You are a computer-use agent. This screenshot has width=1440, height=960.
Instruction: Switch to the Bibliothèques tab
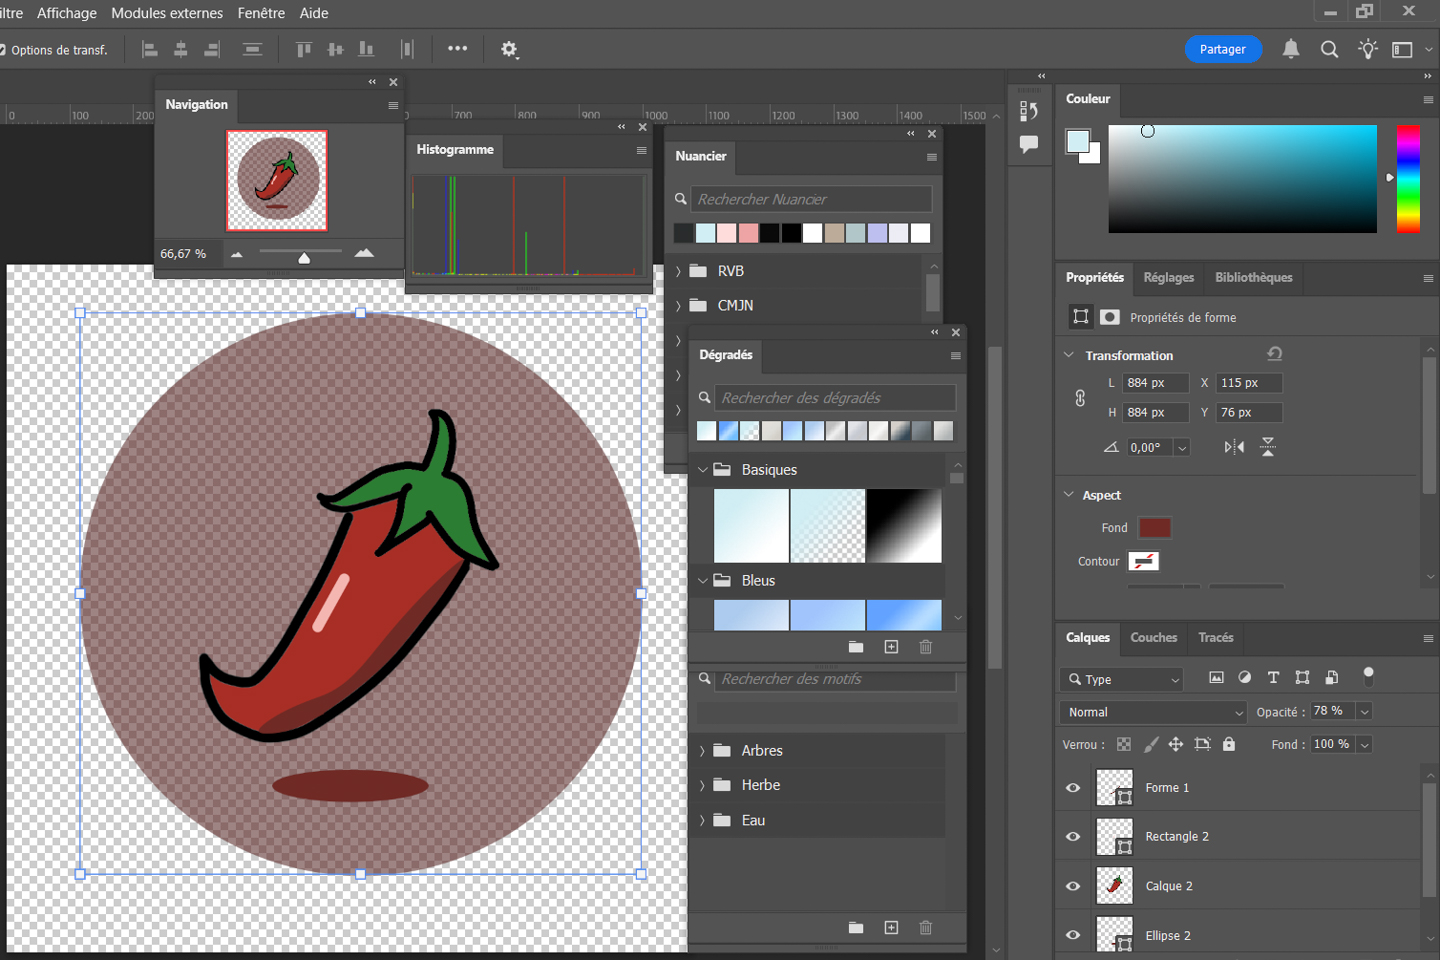pos(1253,278)
